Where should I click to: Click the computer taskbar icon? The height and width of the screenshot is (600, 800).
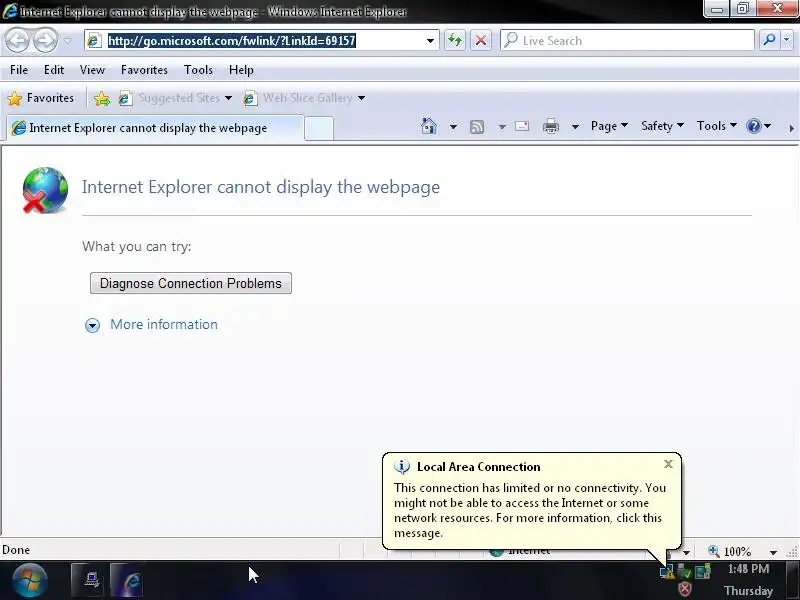[x=89, y=580]
